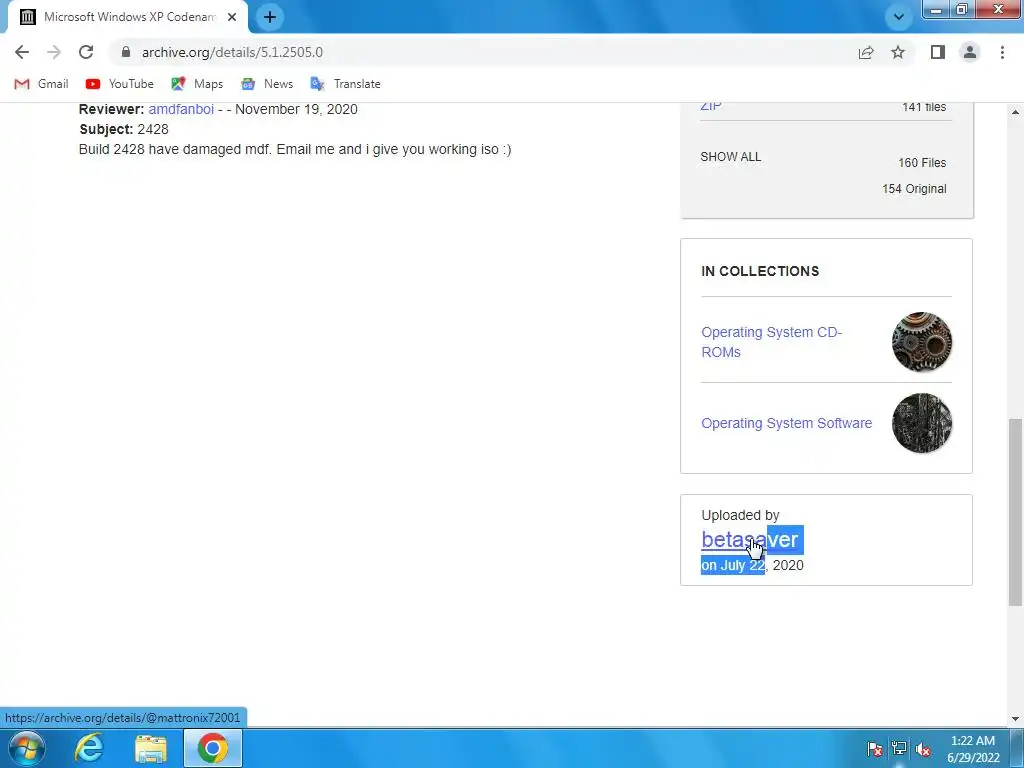Click scrollbar down arrow
This screenshot has width=1024, height=768.
click(1015, 719)
